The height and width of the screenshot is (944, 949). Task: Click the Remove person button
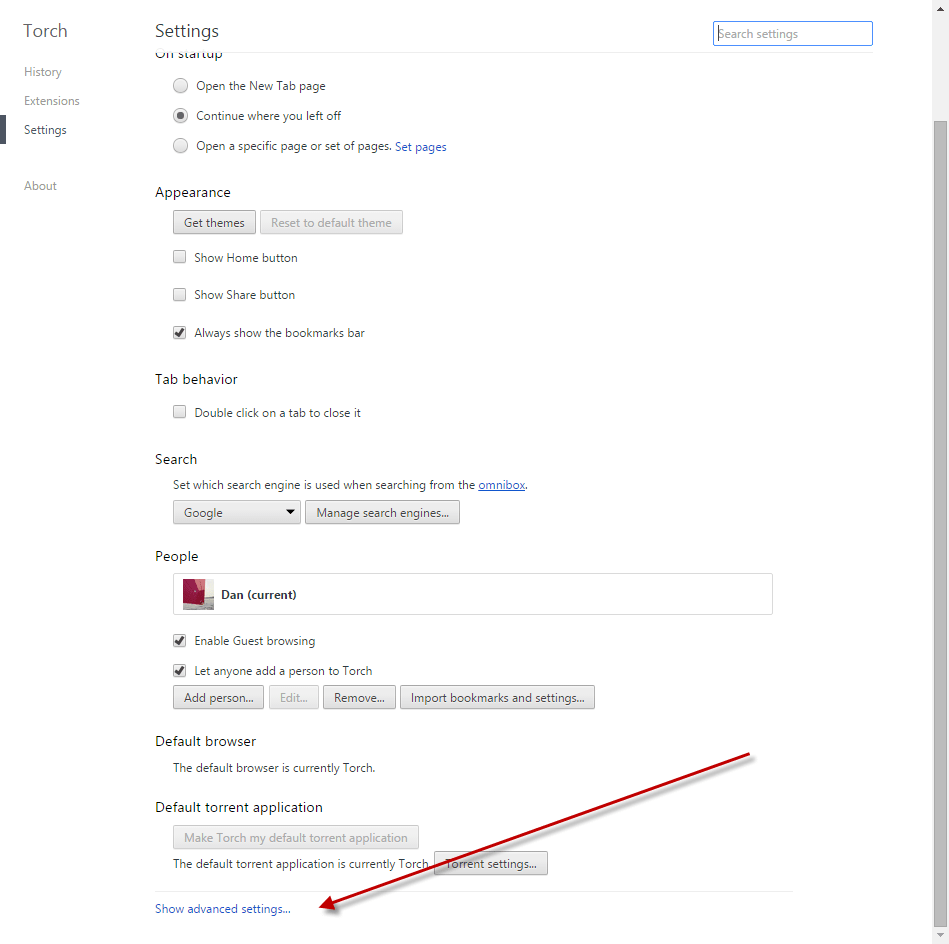360,698
